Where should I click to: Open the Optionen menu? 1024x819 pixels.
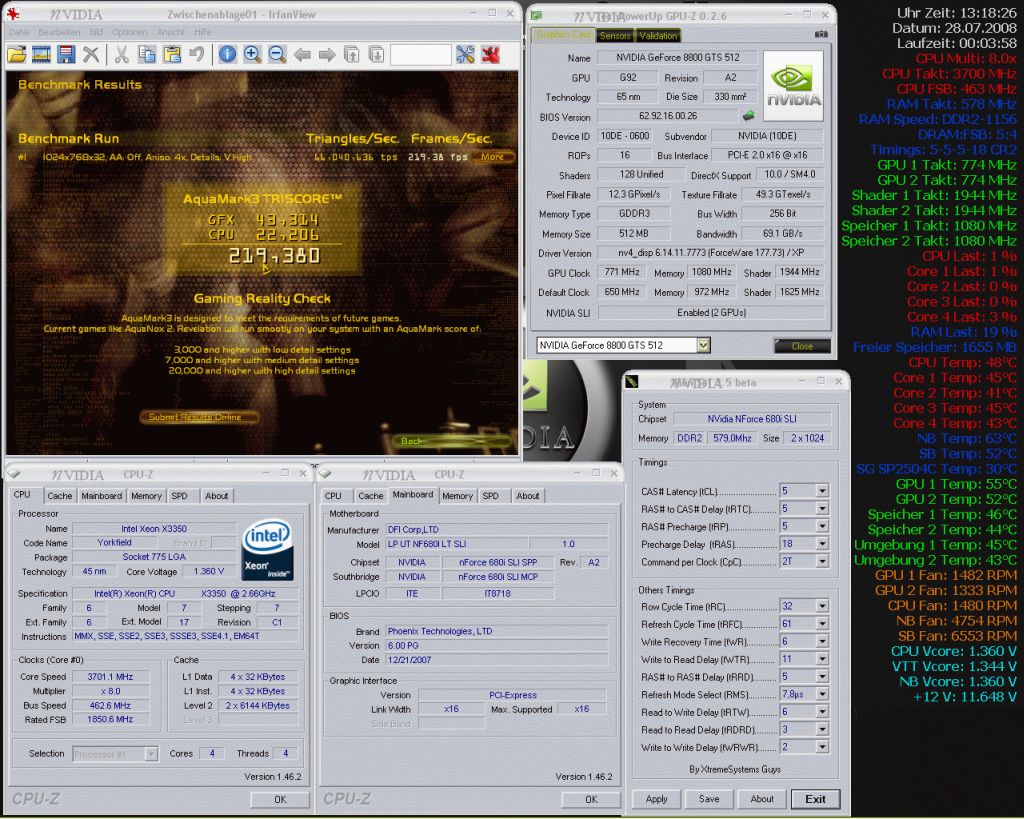click(129, 31)
